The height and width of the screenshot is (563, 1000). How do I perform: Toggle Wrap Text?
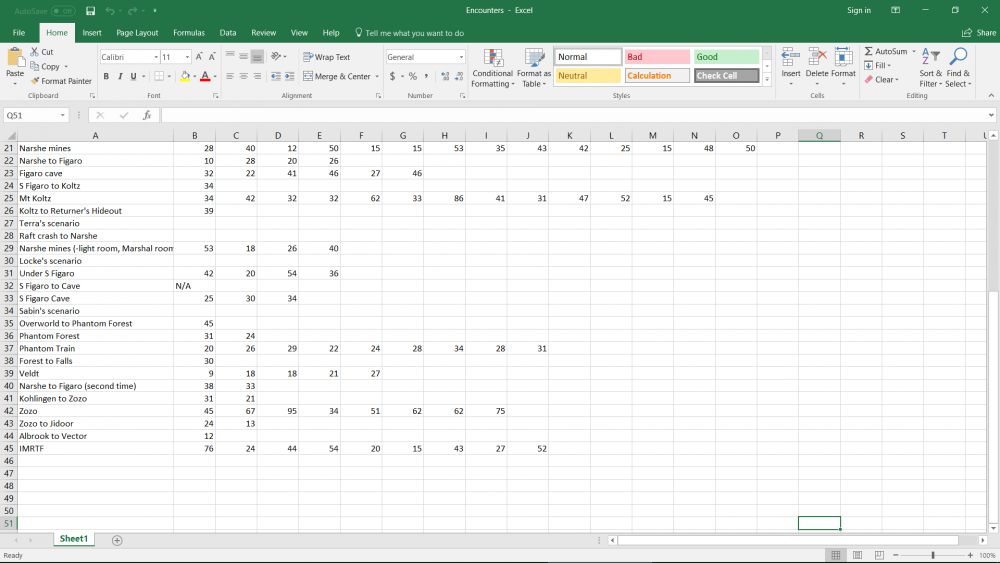[327, 57]
